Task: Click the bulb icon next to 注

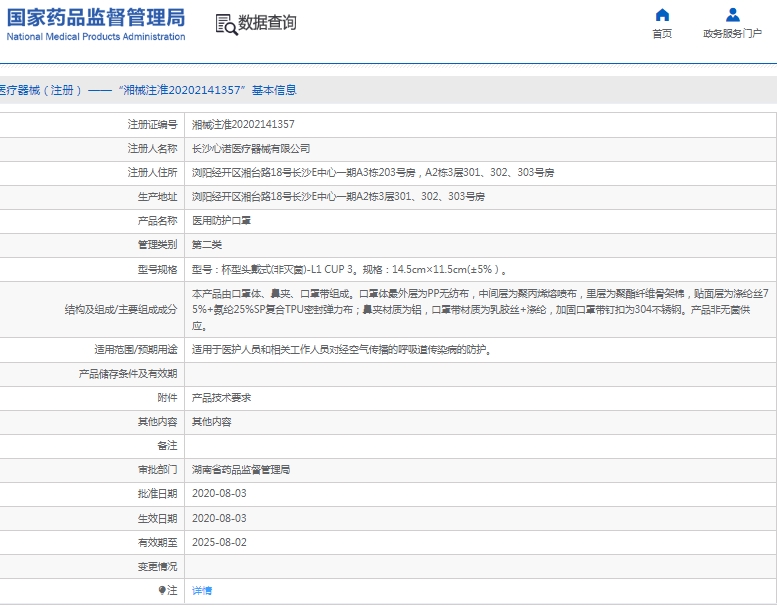Action: click(162, 590)
